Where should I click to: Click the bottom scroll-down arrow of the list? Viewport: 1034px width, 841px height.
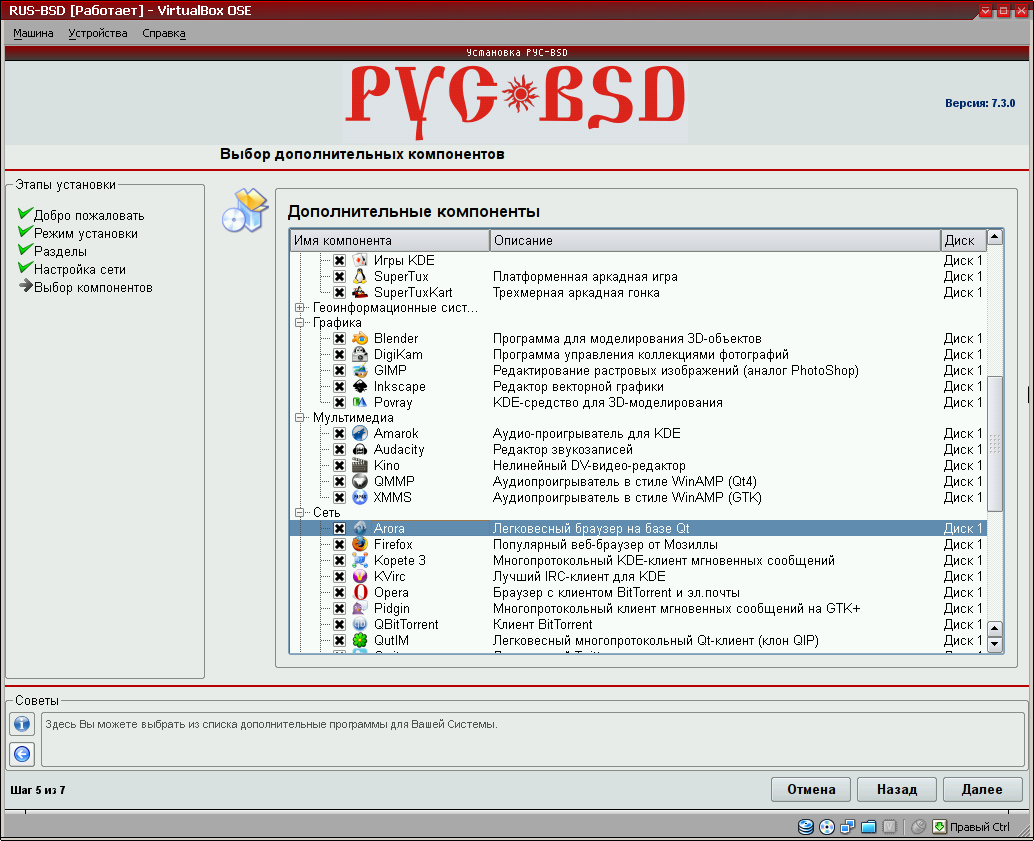pos(995,644)
